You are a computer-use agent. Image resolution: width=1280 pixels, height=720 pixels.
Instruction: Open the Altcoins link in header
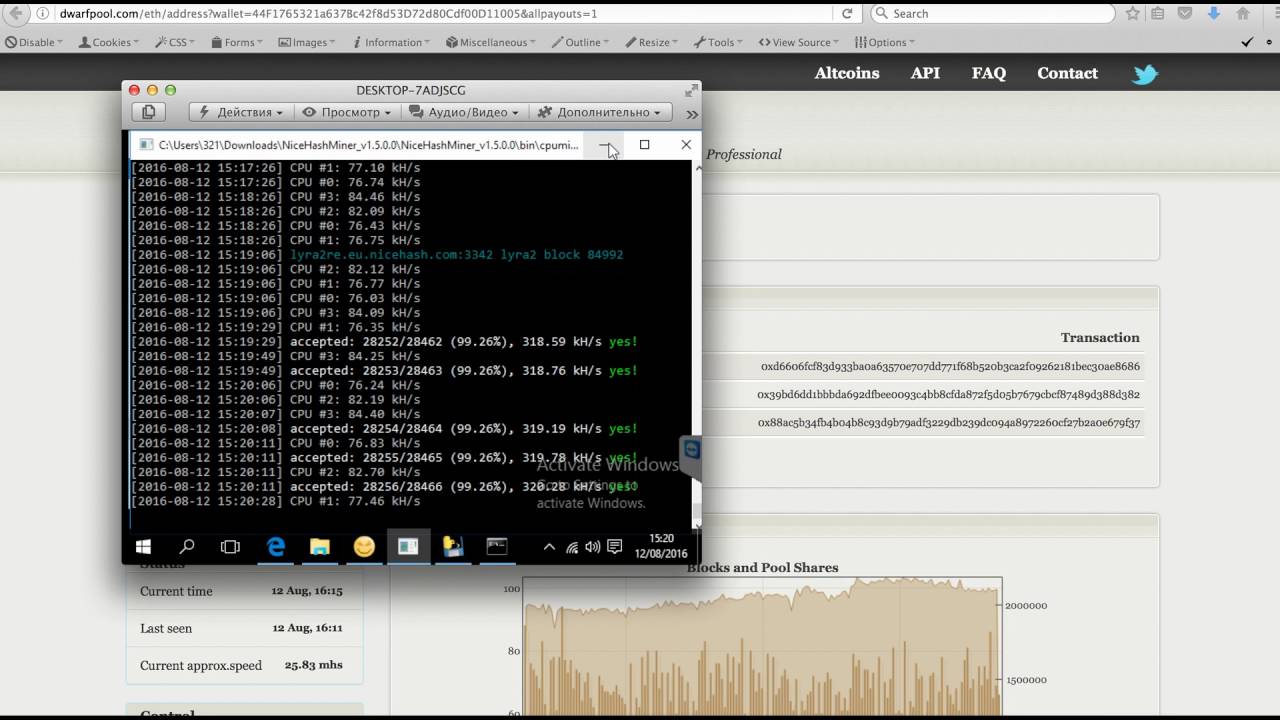[x=846, y=73]
